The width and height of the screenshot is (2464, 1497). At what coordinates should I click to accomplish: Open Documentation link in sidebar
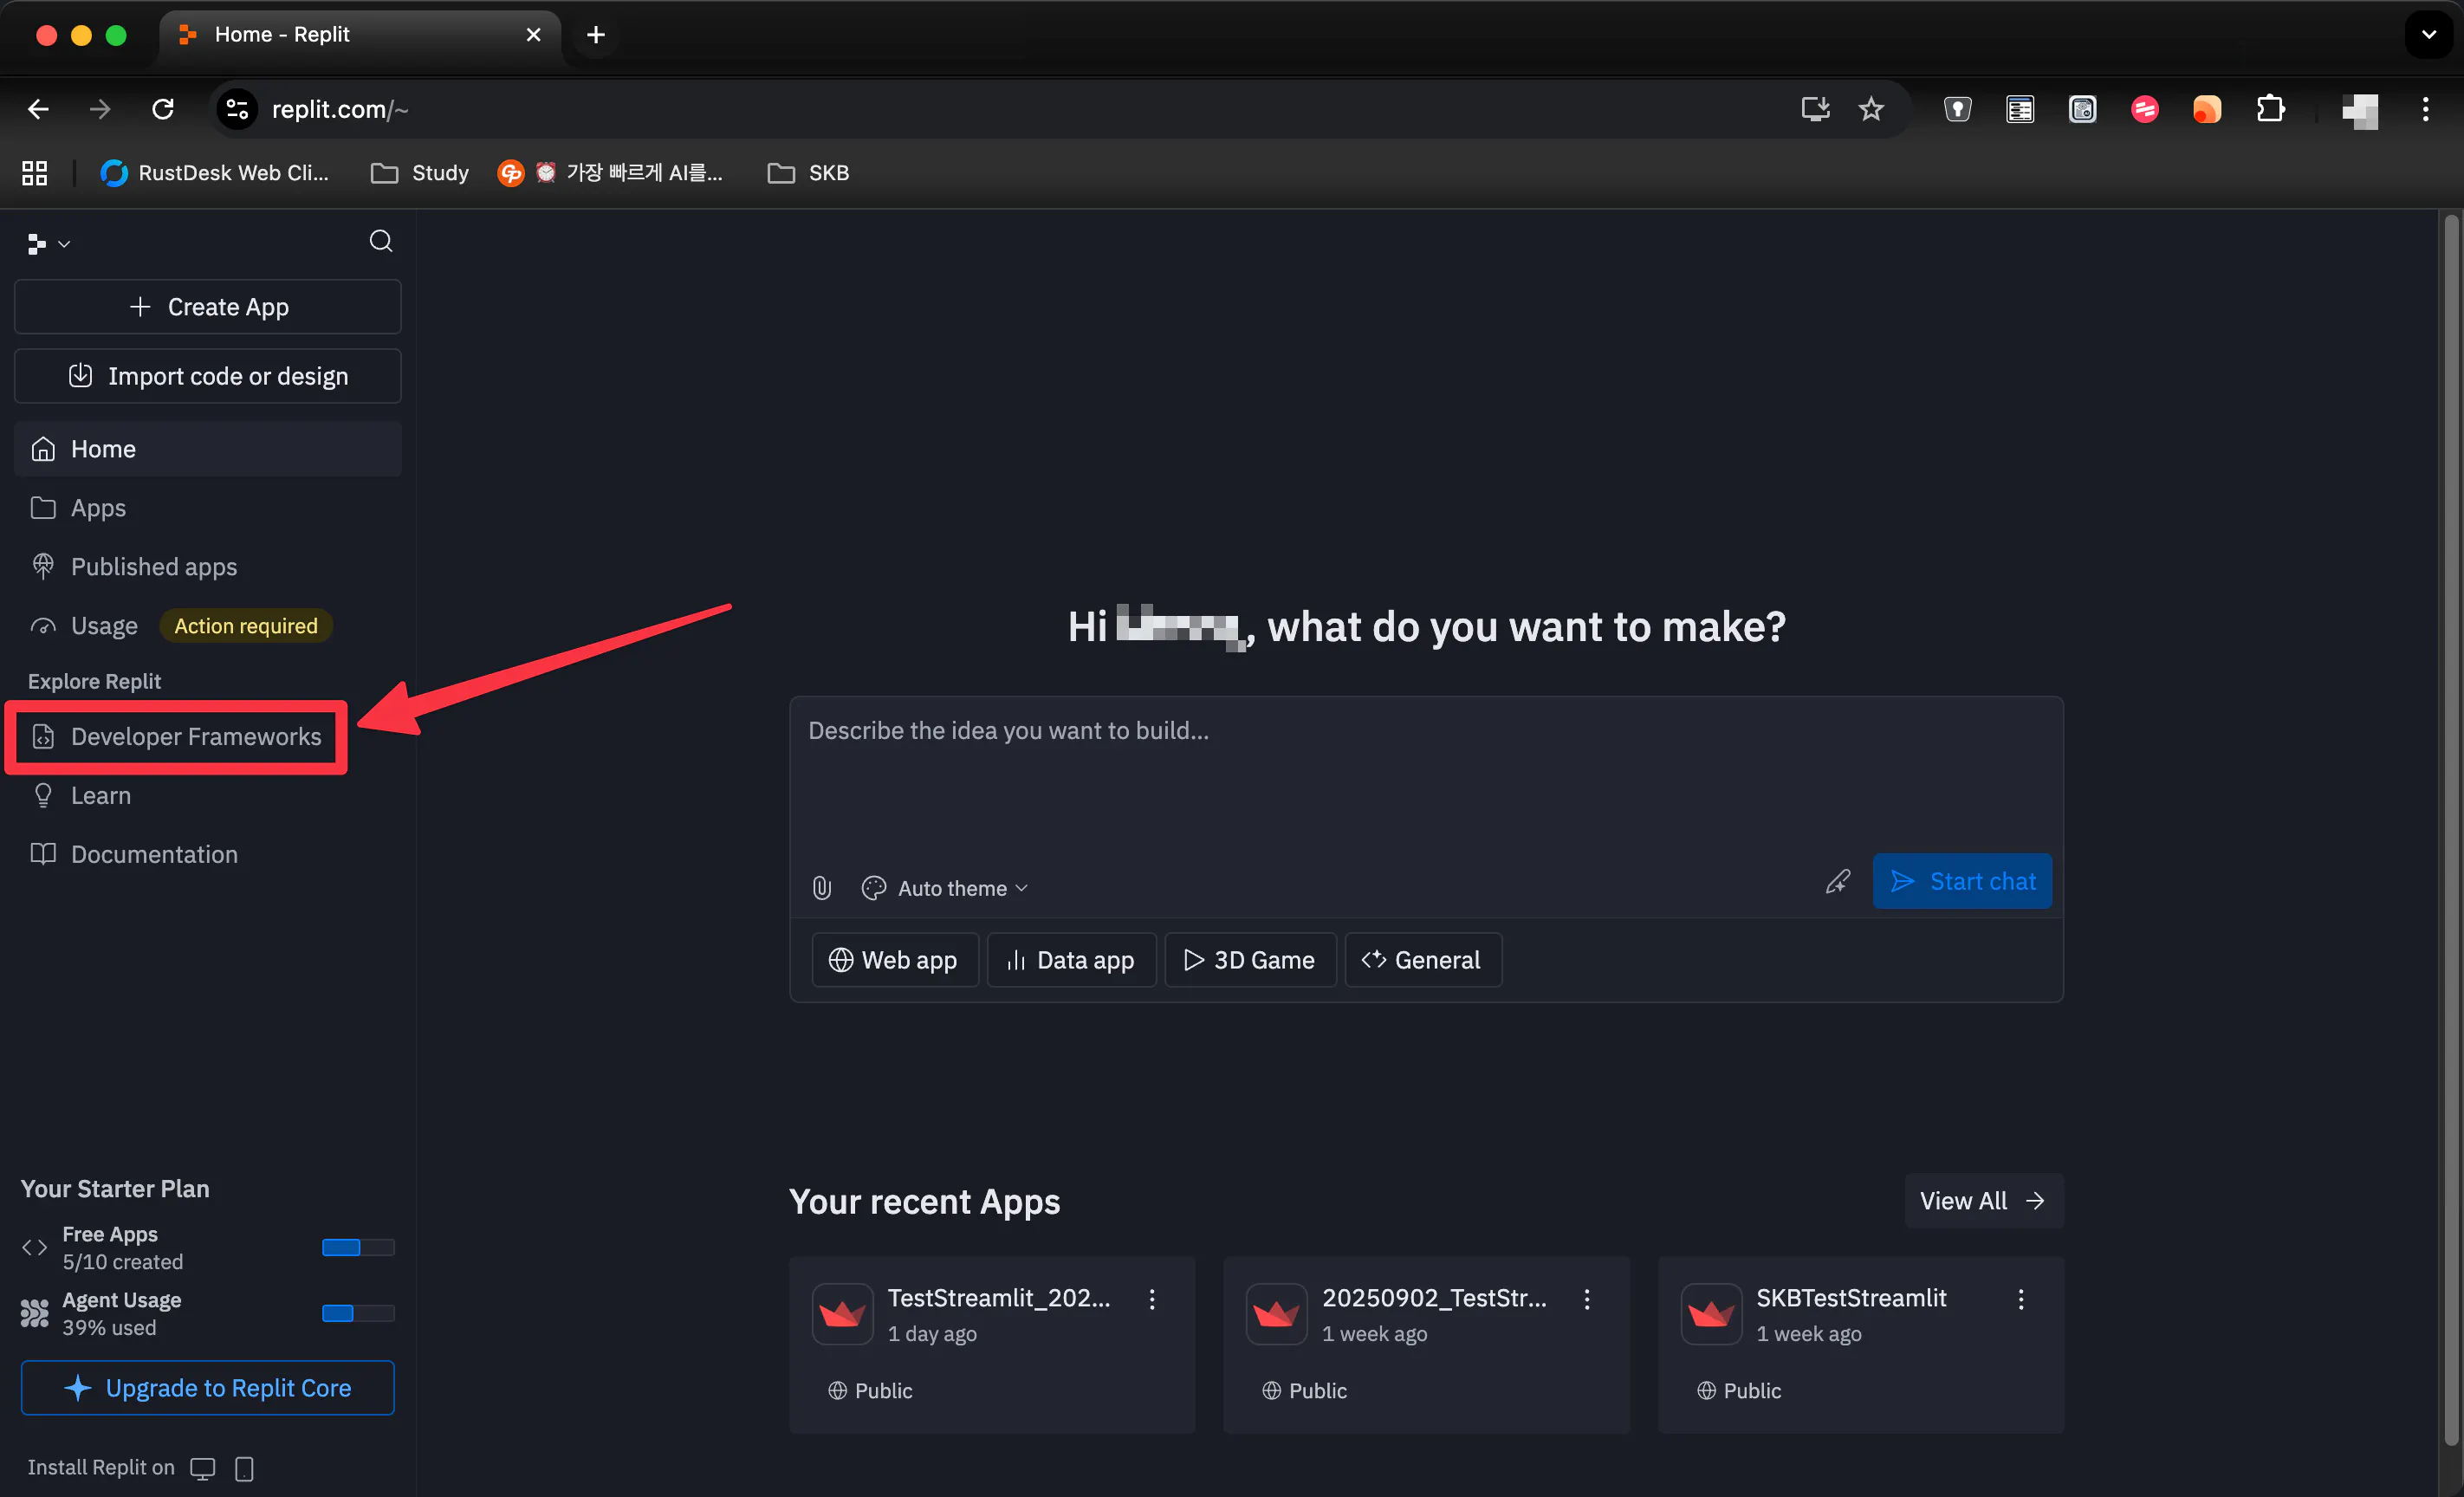(208, 855)
